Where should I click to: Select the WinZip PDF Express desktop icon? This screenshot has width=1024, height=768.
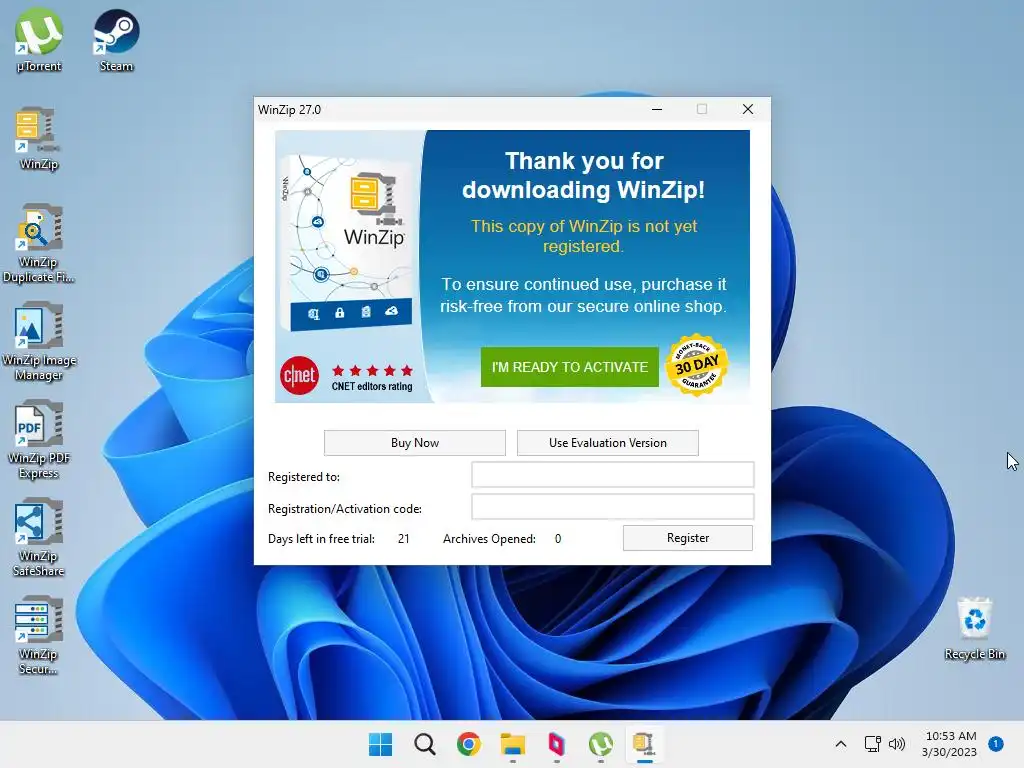point(39,439)
